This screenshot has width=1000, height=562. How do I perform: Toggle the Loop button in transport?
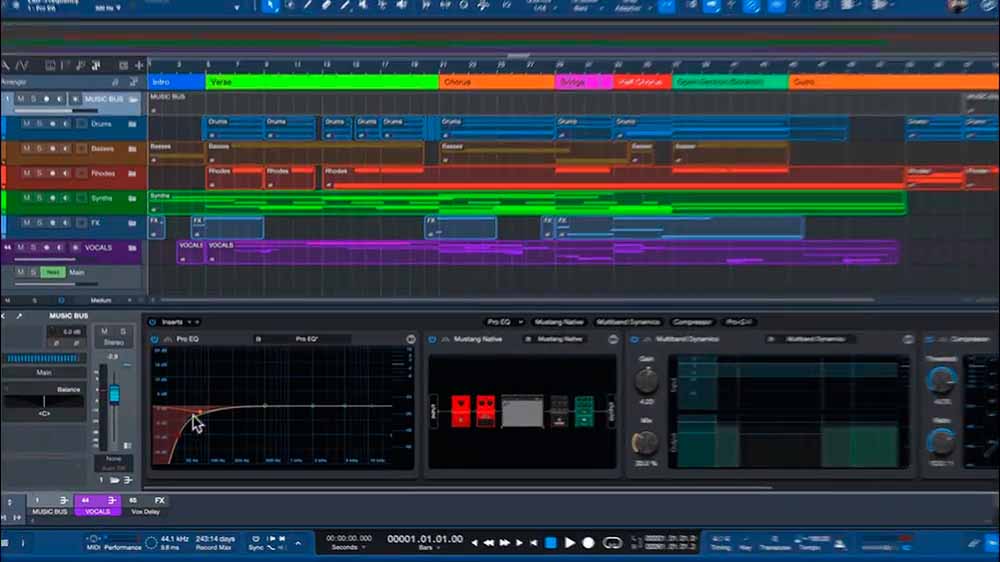coord(612,543)
